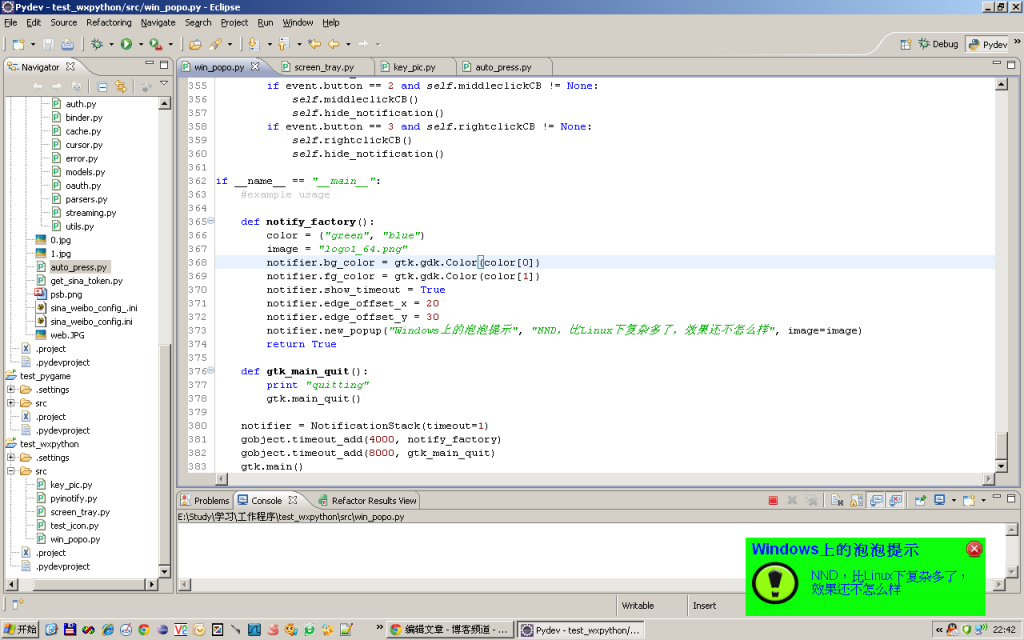The image size is (1024, 640).
Task: Open Internet Explorer from quick launch
Action: 108,630
